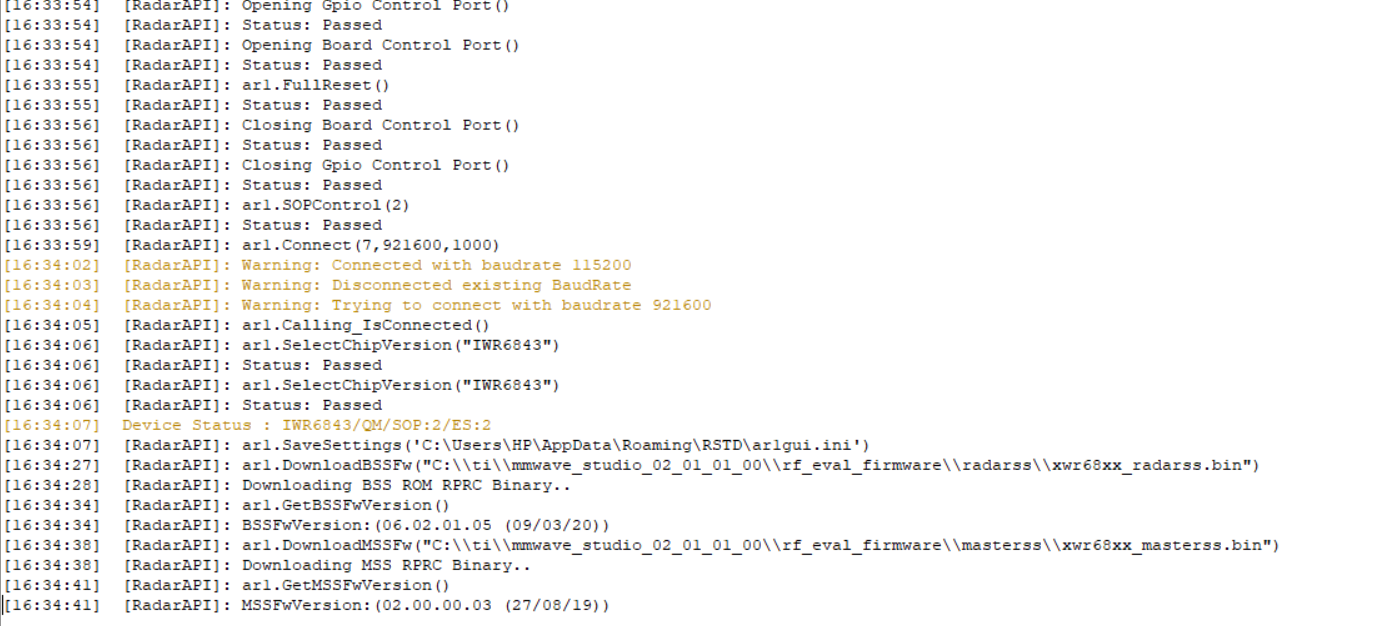Click the ar1.DownloadBSSFw radarss.bin line
This screenshot has height=626, width=1386.
coord(632,465)
